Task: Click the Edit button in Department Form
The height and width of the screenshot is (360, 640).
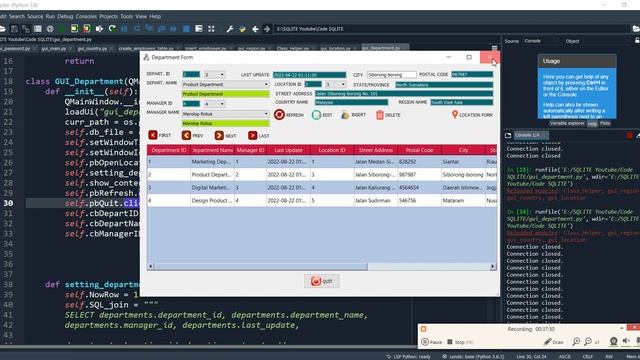Action: pyautogui.click(x=322, y=115)
